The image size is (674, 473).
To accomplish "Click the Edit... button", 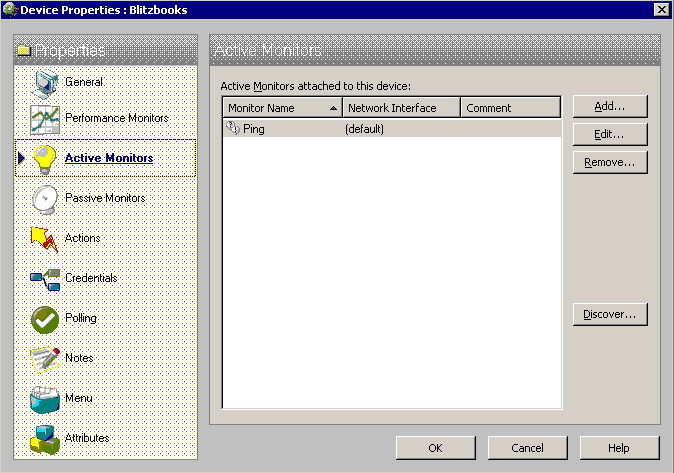I will 610,134.
